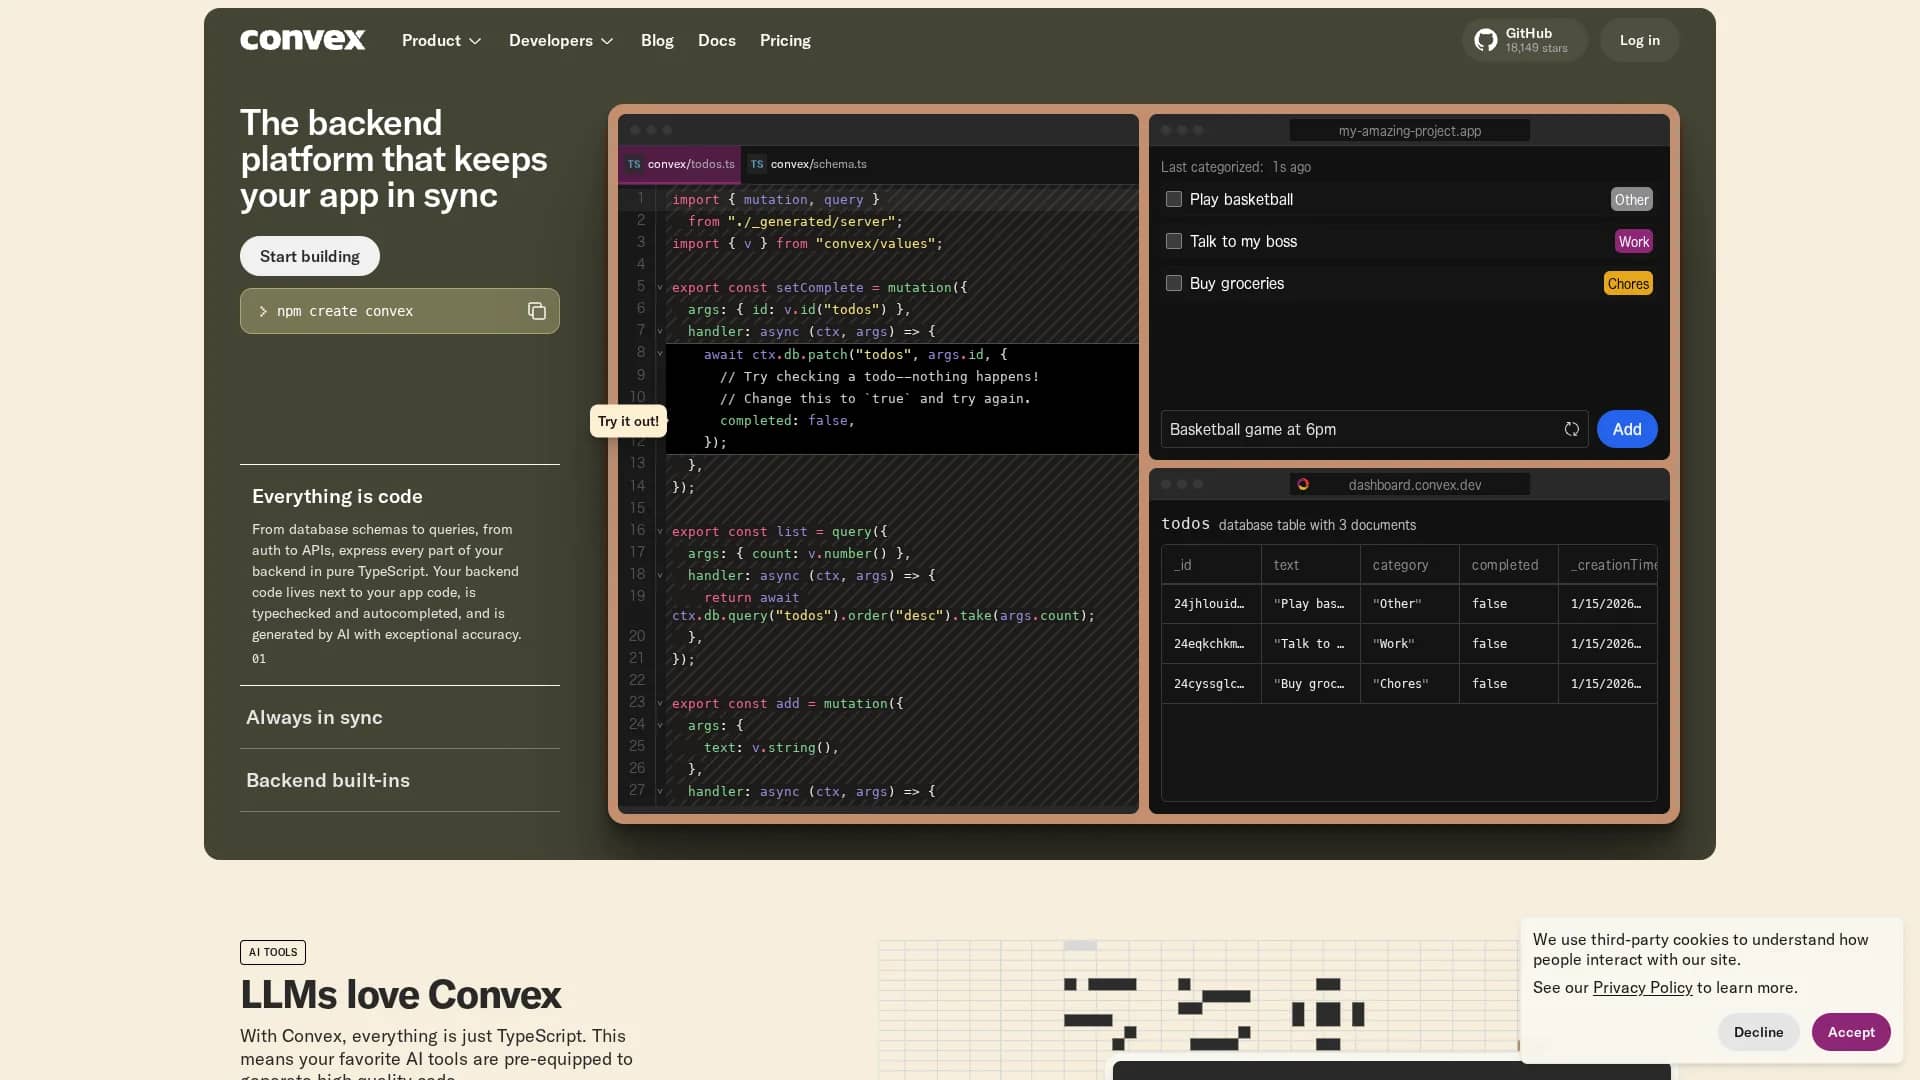Expand the Developers dropdown menu
Viewport: 1920px width, 1080px height.
click(561, 40)
